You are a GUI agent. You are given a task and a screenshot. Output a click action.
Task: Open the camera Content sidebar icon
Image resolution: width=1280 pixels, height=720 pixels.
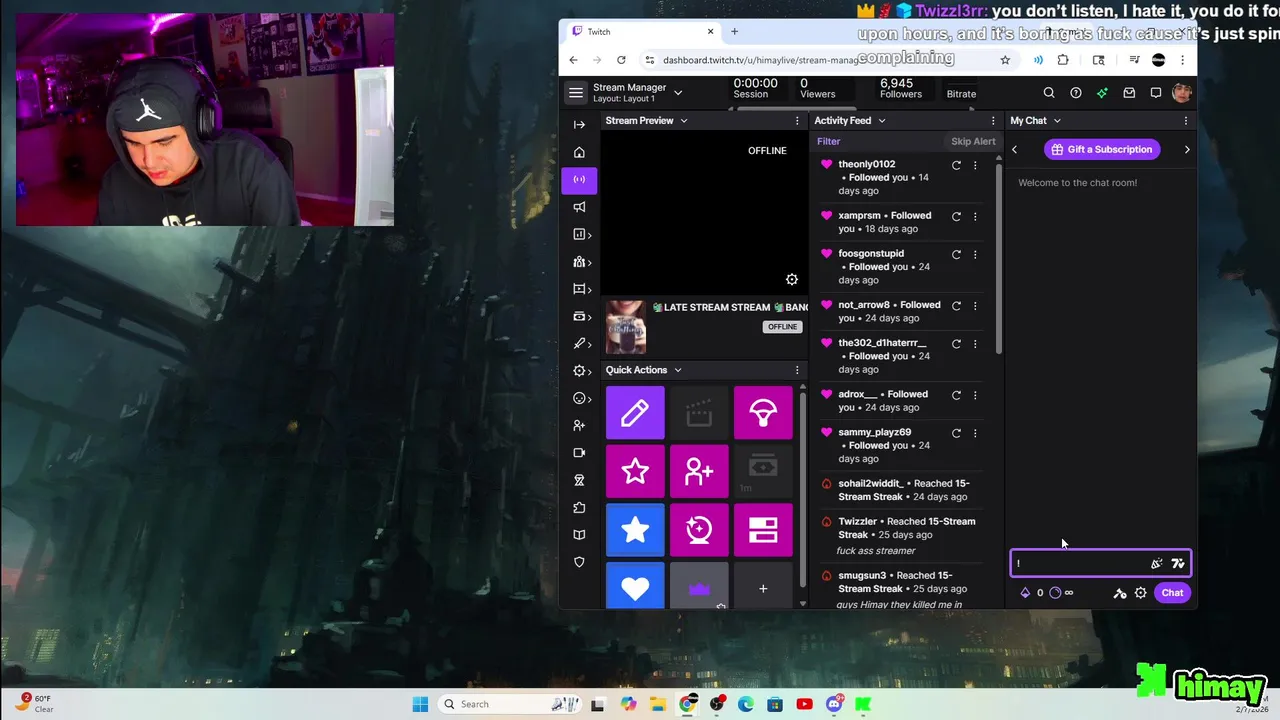579,453
